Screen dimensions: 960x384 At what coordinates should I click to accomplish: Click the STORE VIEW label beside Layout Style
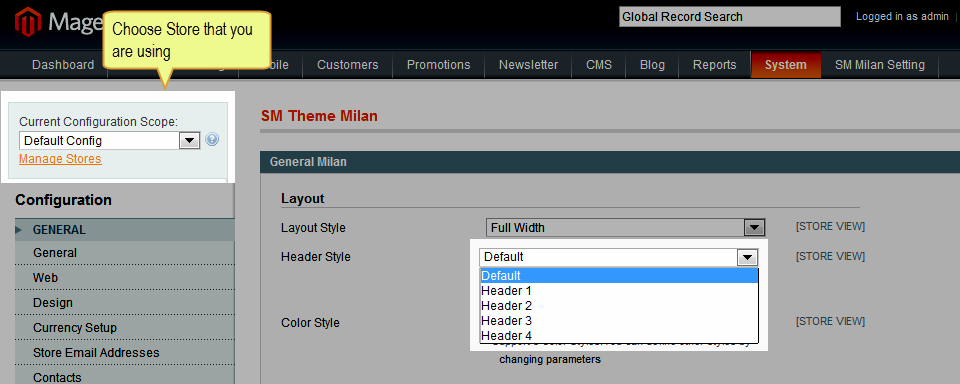[830, 227]
